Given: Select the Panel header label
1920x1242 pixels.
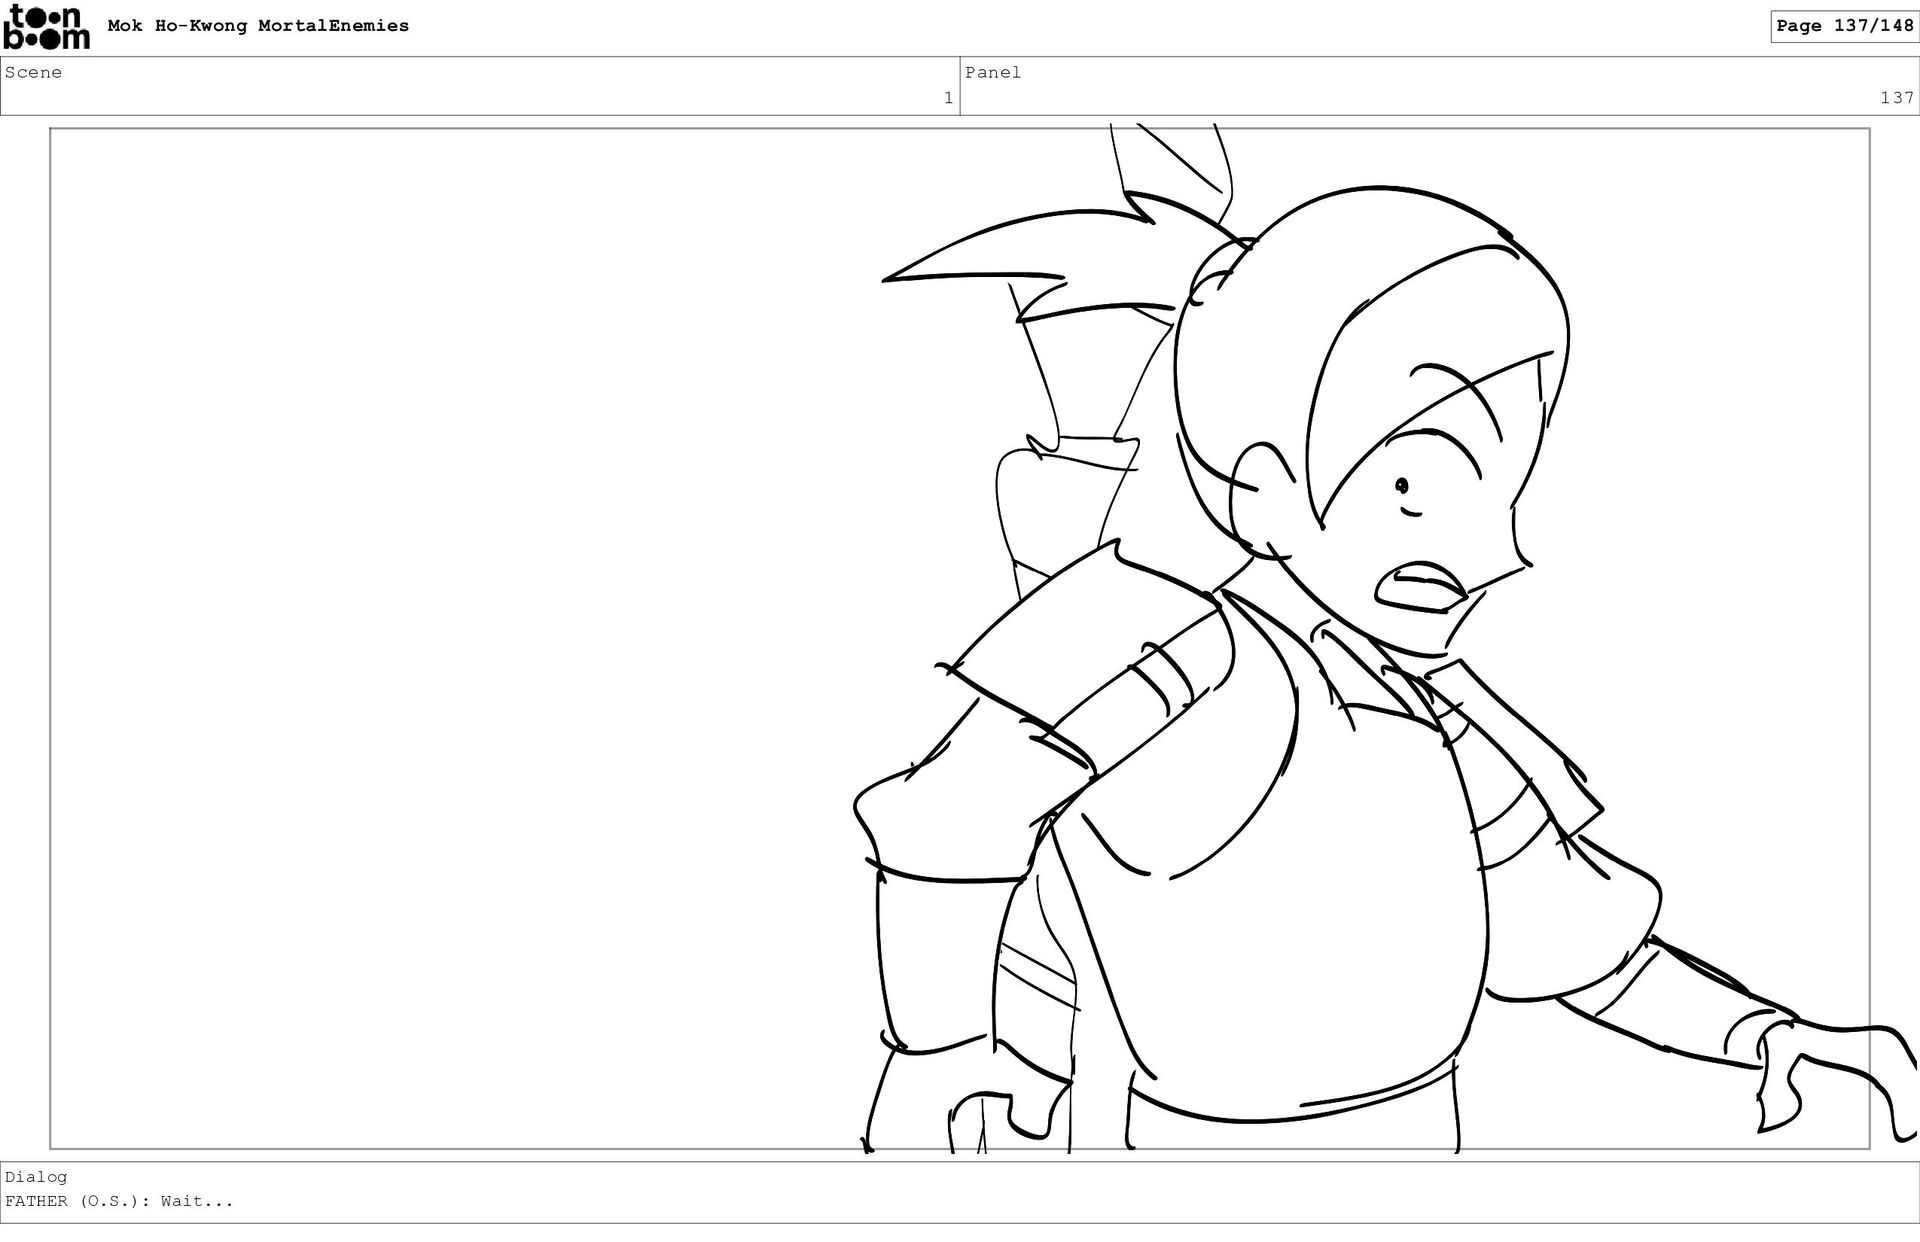Looking at the screenshot, I should [992, 72].
